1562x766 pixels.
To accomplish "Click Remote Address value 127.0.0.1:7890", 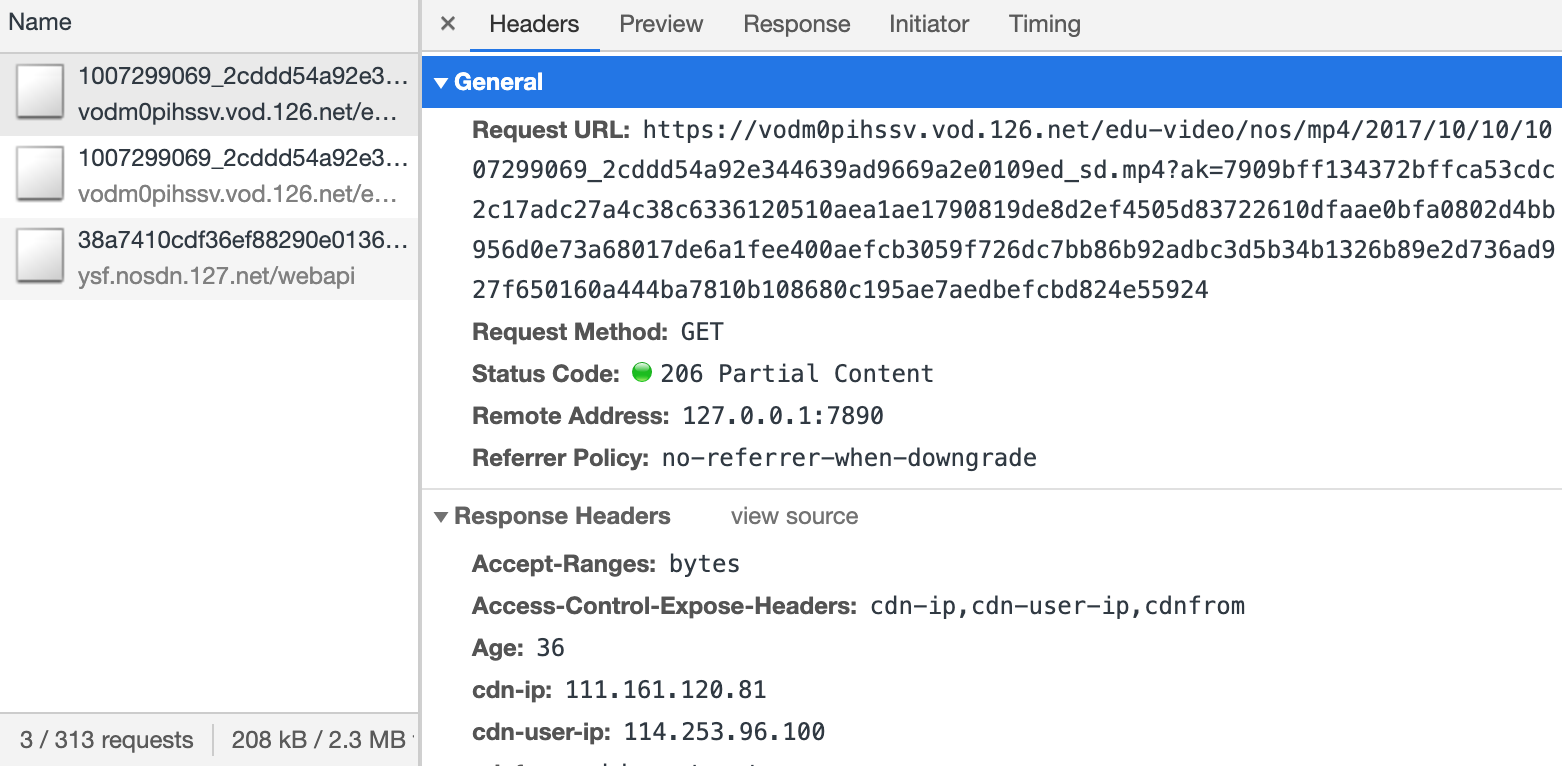I will [x=783, y=416].
